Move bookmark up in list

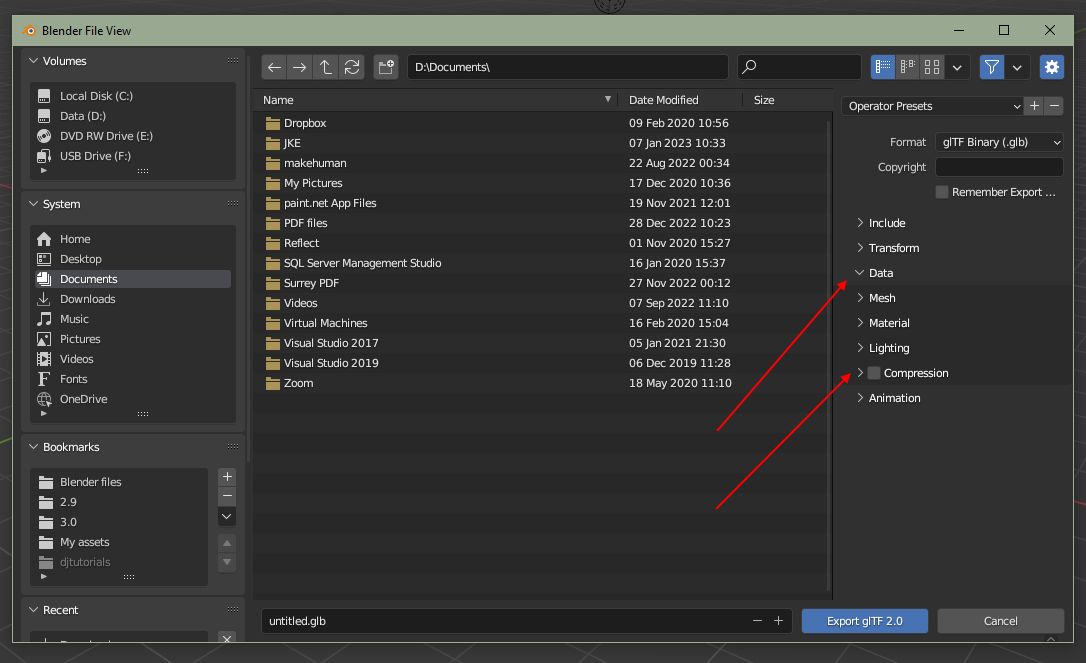click(226, 542)
